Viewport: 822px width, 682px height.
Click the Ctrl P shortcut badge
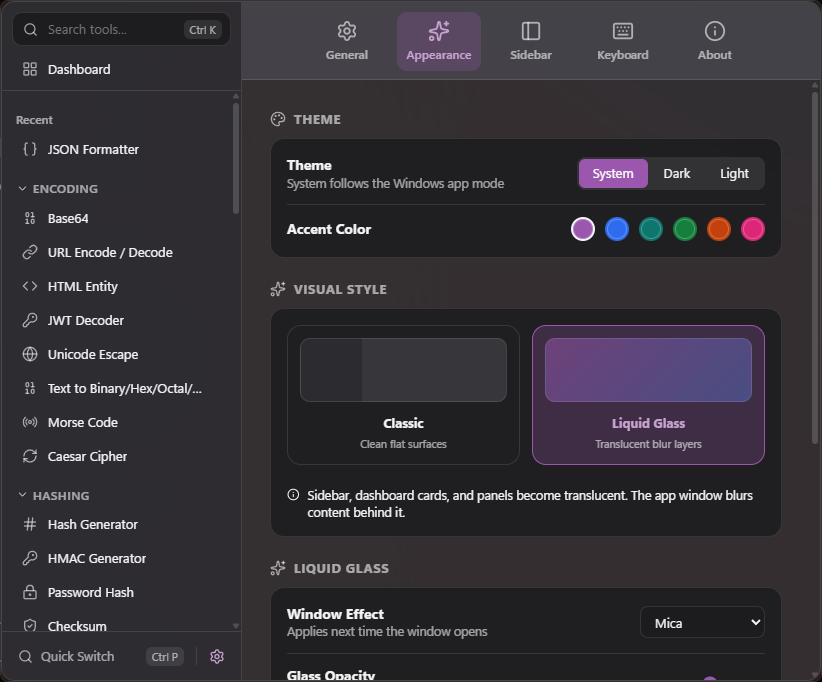165,656
